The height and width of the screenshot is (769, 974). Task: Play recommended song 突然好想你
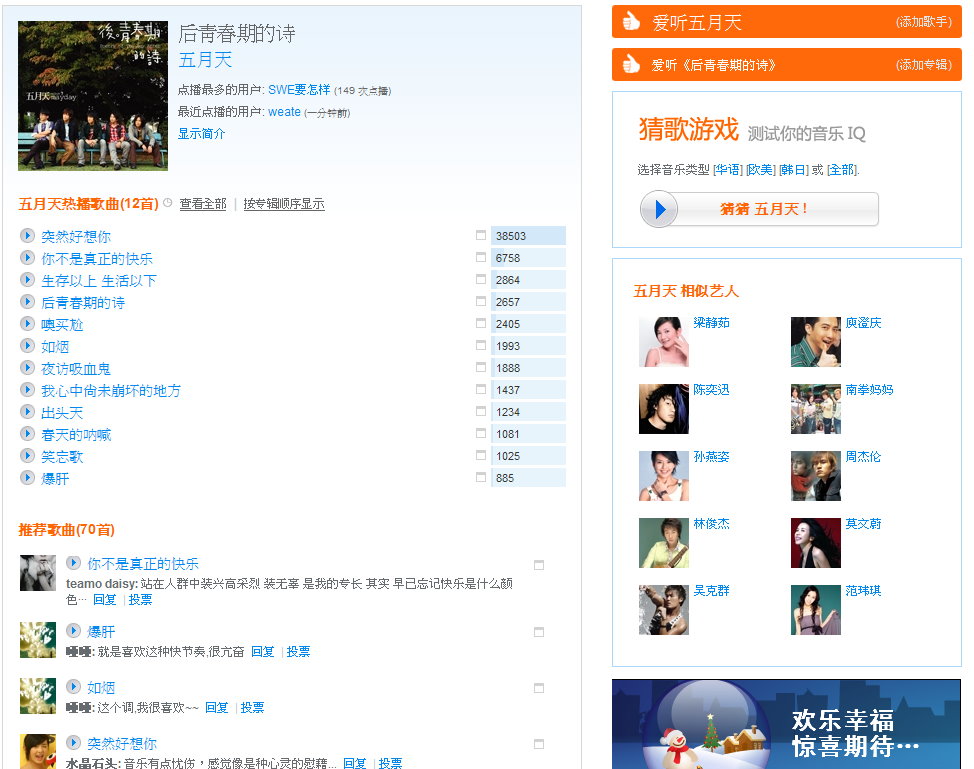click(73, 742)
